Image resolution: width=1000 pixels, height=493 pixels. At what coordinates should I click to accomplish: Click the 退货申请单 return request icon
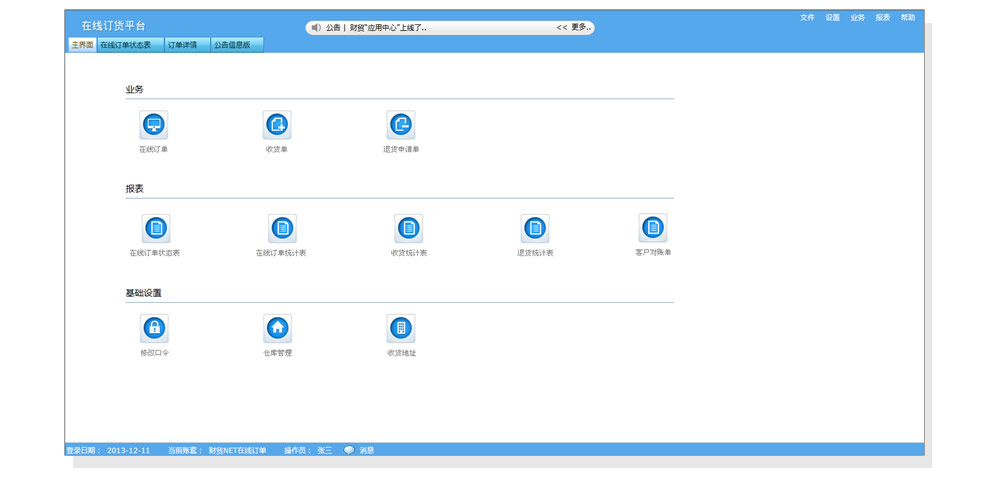click(401, 125)
